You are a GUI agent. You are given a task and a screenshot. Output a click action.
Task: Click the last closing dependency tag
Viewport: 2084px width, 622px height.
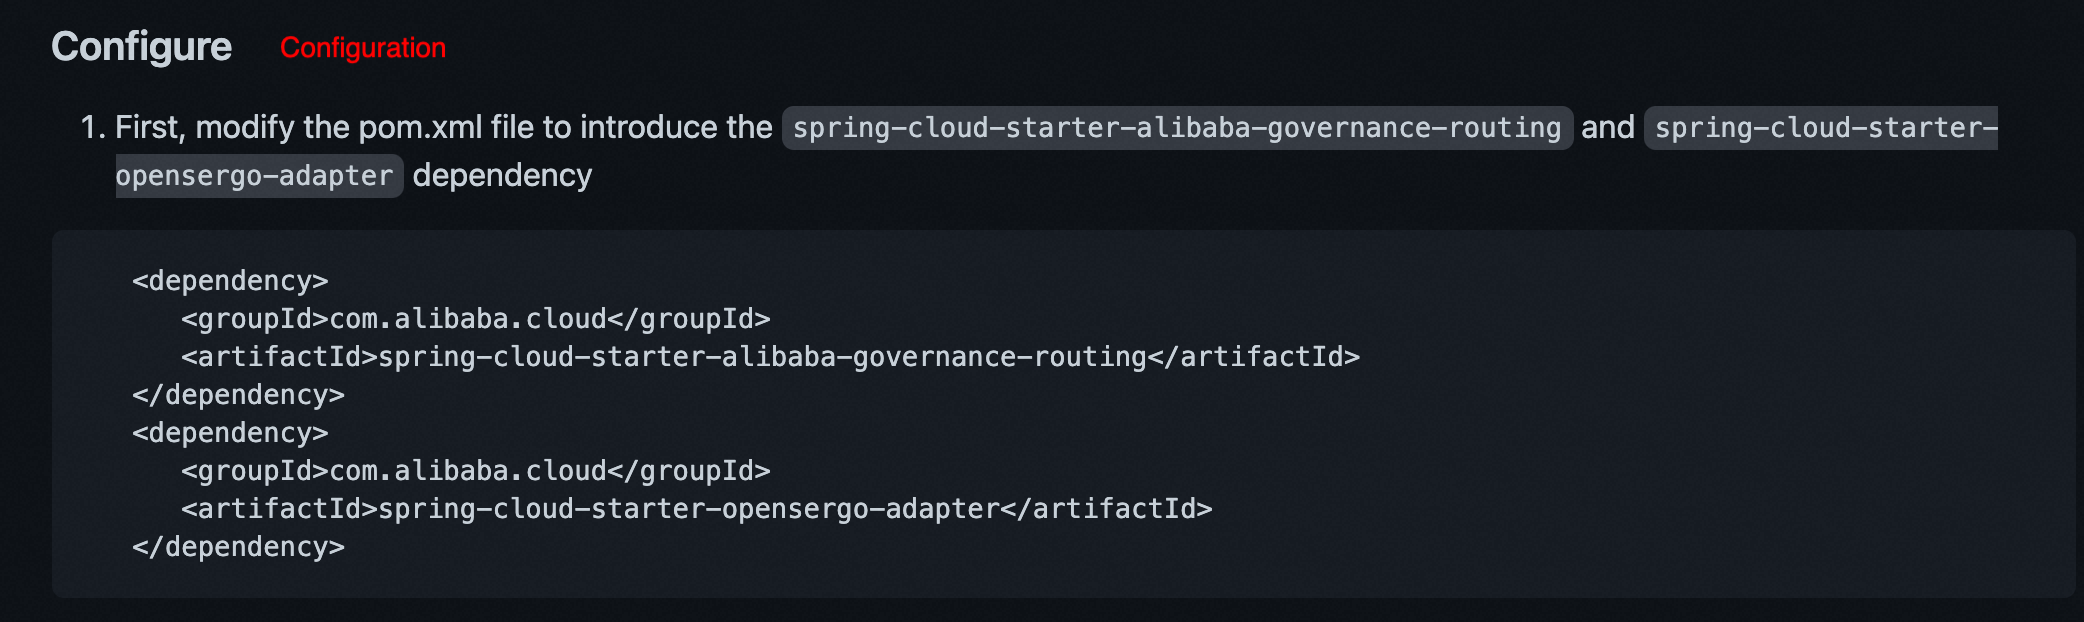(x=238, y=547)
